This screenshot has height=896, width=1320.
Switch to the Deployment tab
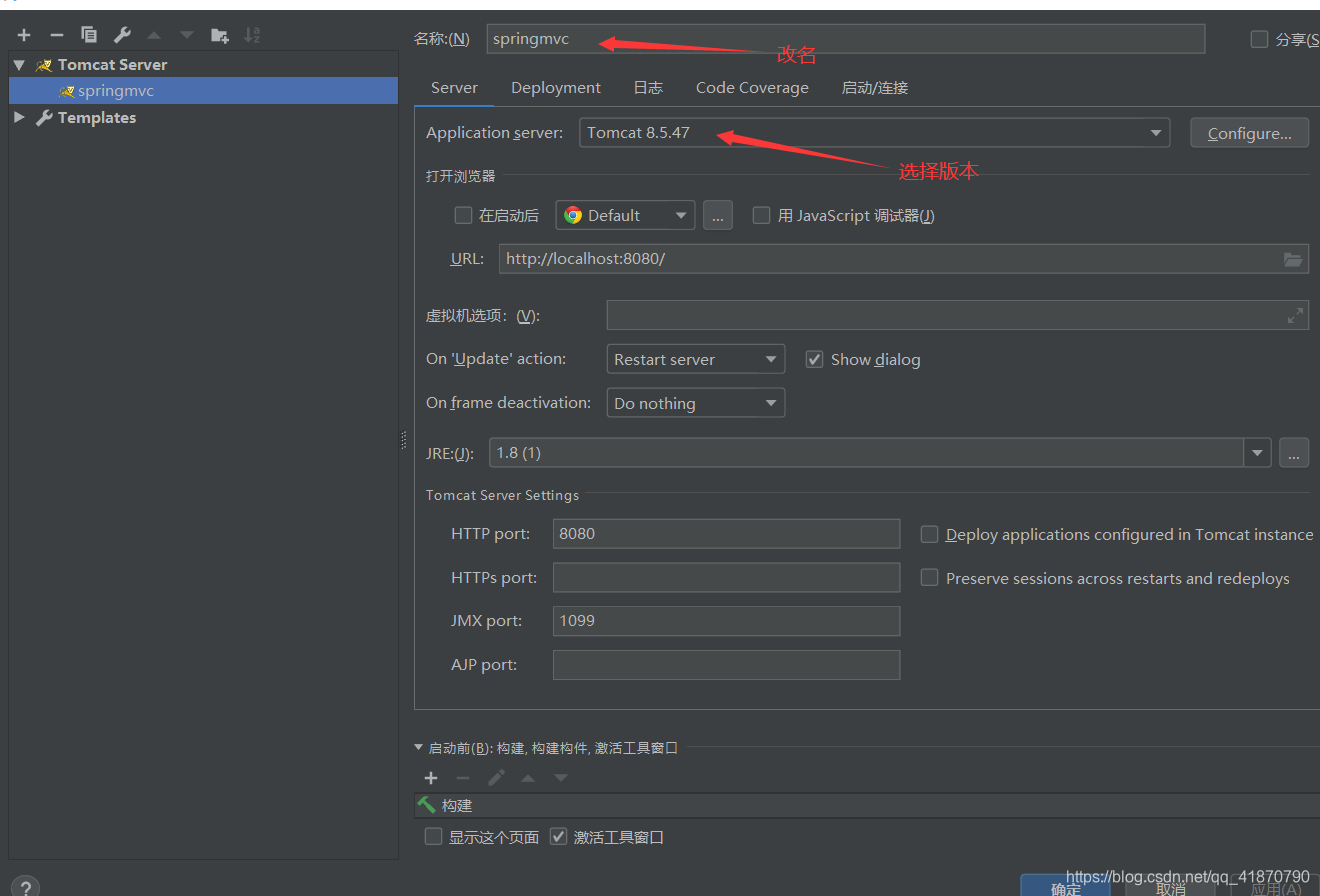556,88
